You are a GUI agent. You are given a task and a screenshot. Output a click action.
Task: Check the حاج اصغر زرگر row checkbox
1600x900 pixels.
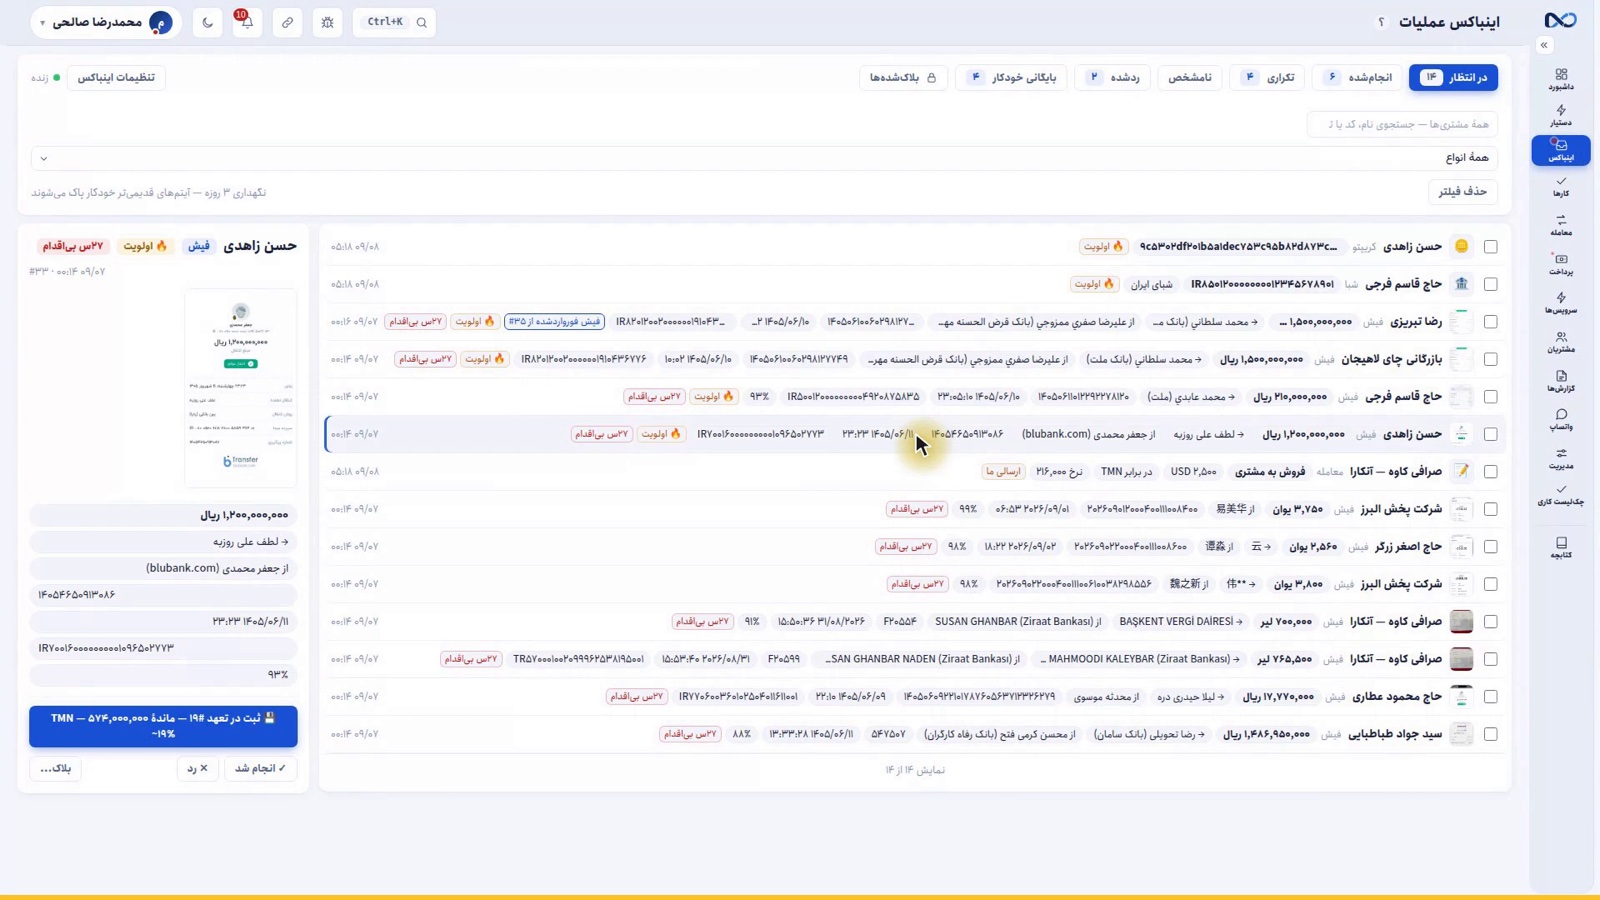coord(1490,547)
